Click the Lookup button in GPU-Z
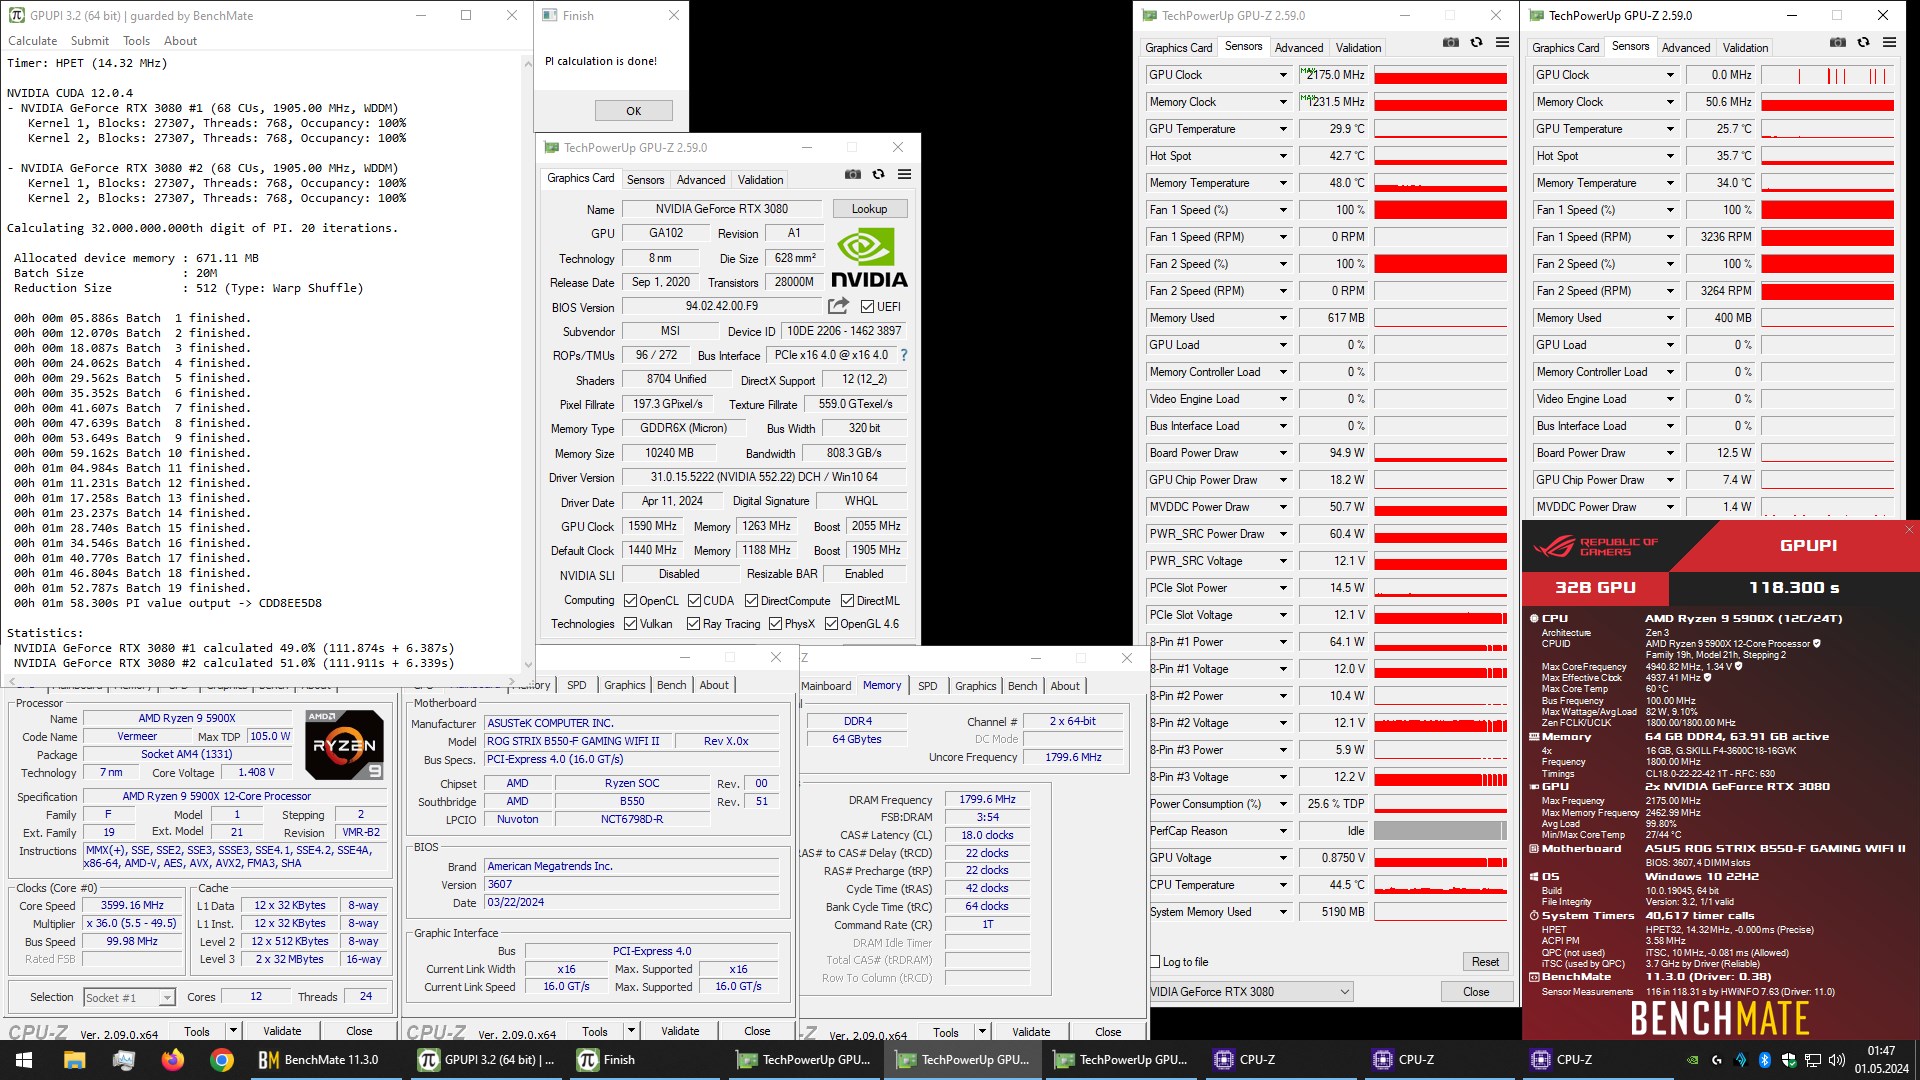Screen dimensions: 1920x1080 [869, 209]
